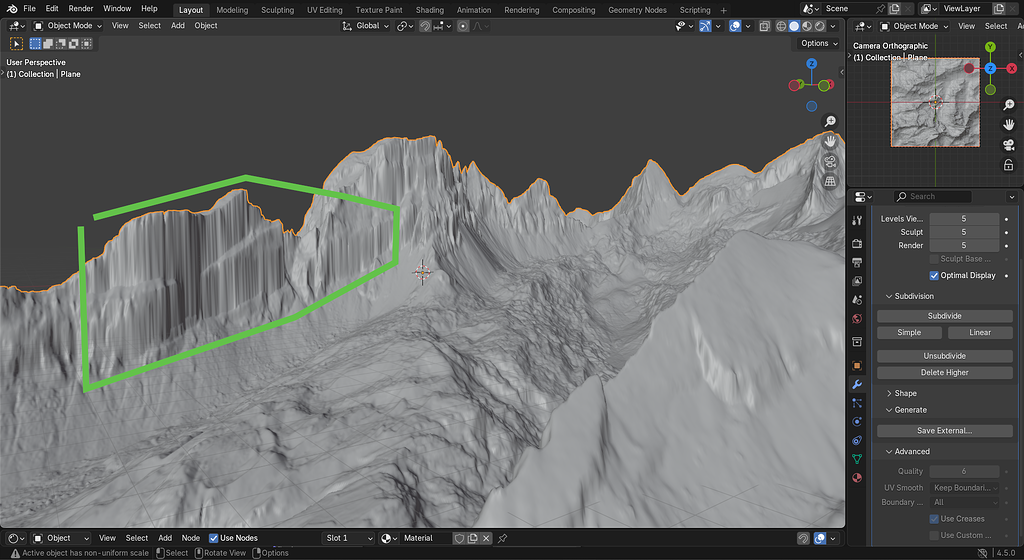Open the Render menu
This screenshot has height=560, width=1024.
tap(81, 8)
